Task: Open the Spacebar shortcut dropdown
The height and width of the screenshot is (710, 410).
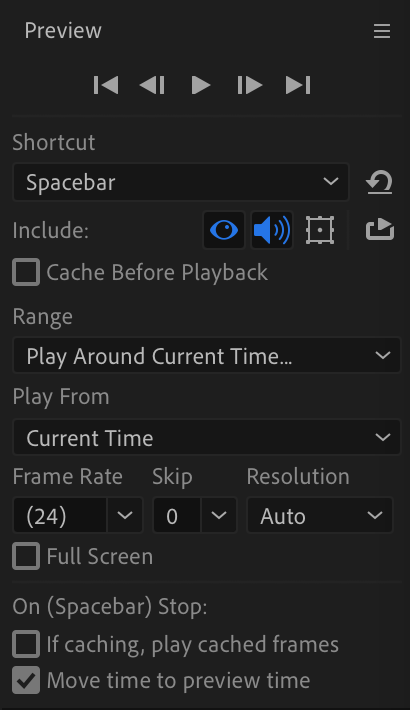Action: [181, 182]
